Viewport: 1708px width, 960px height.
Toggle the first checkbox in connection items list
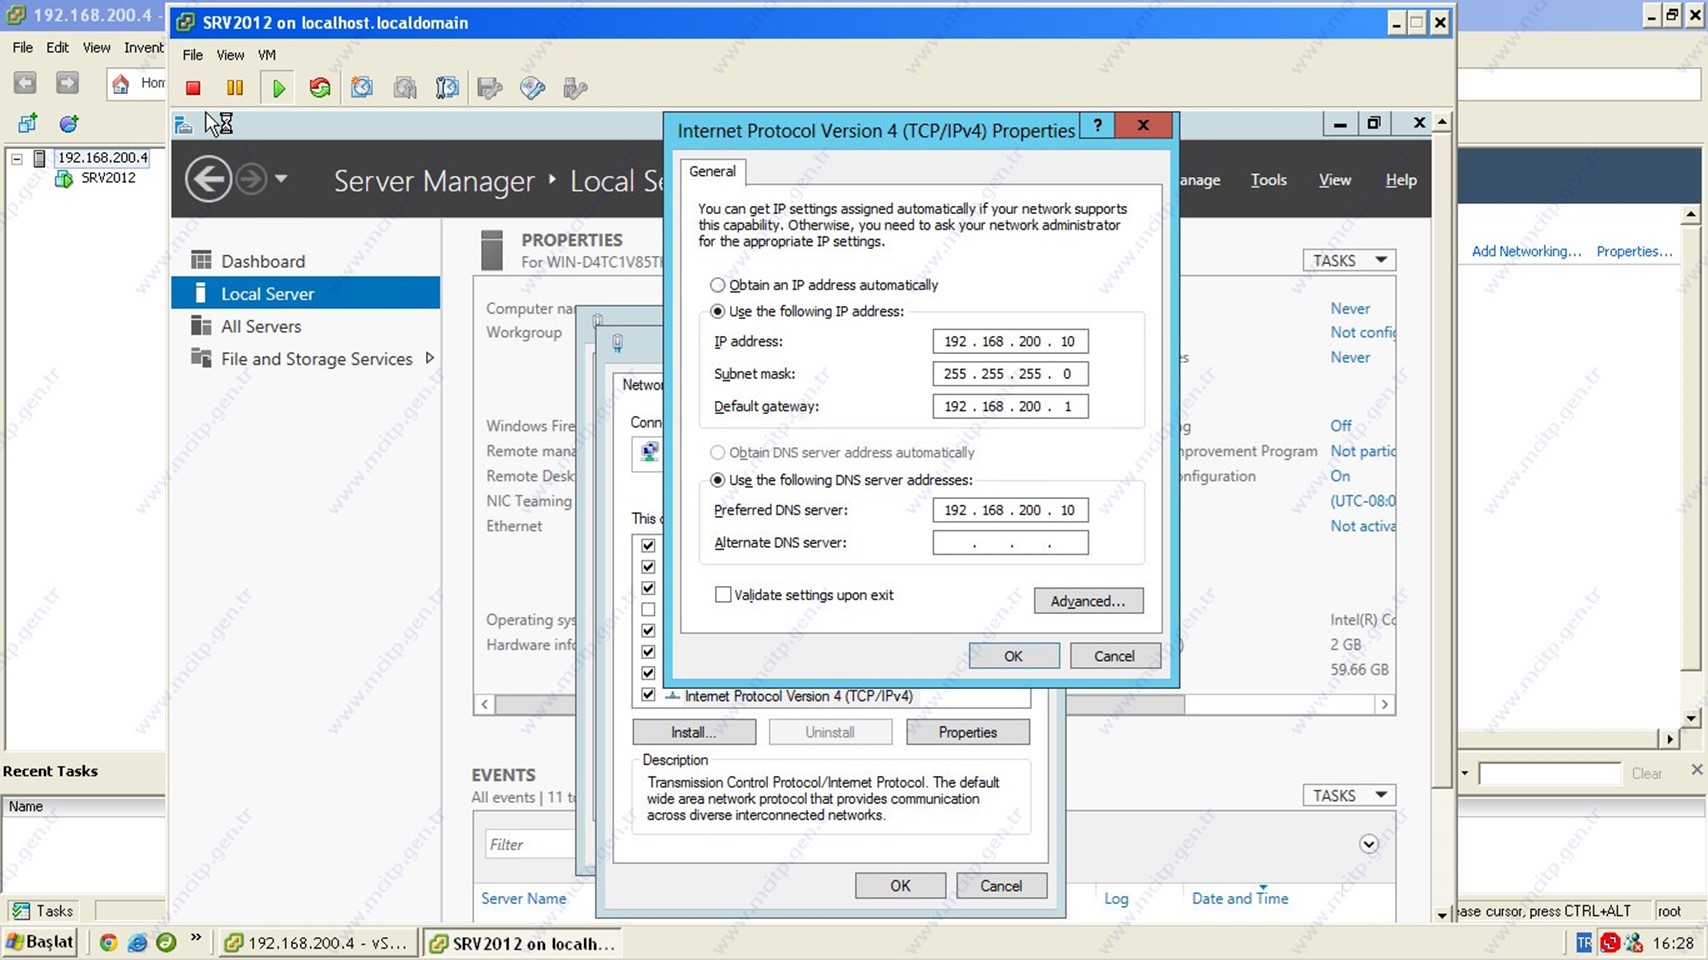coord(648,545)
